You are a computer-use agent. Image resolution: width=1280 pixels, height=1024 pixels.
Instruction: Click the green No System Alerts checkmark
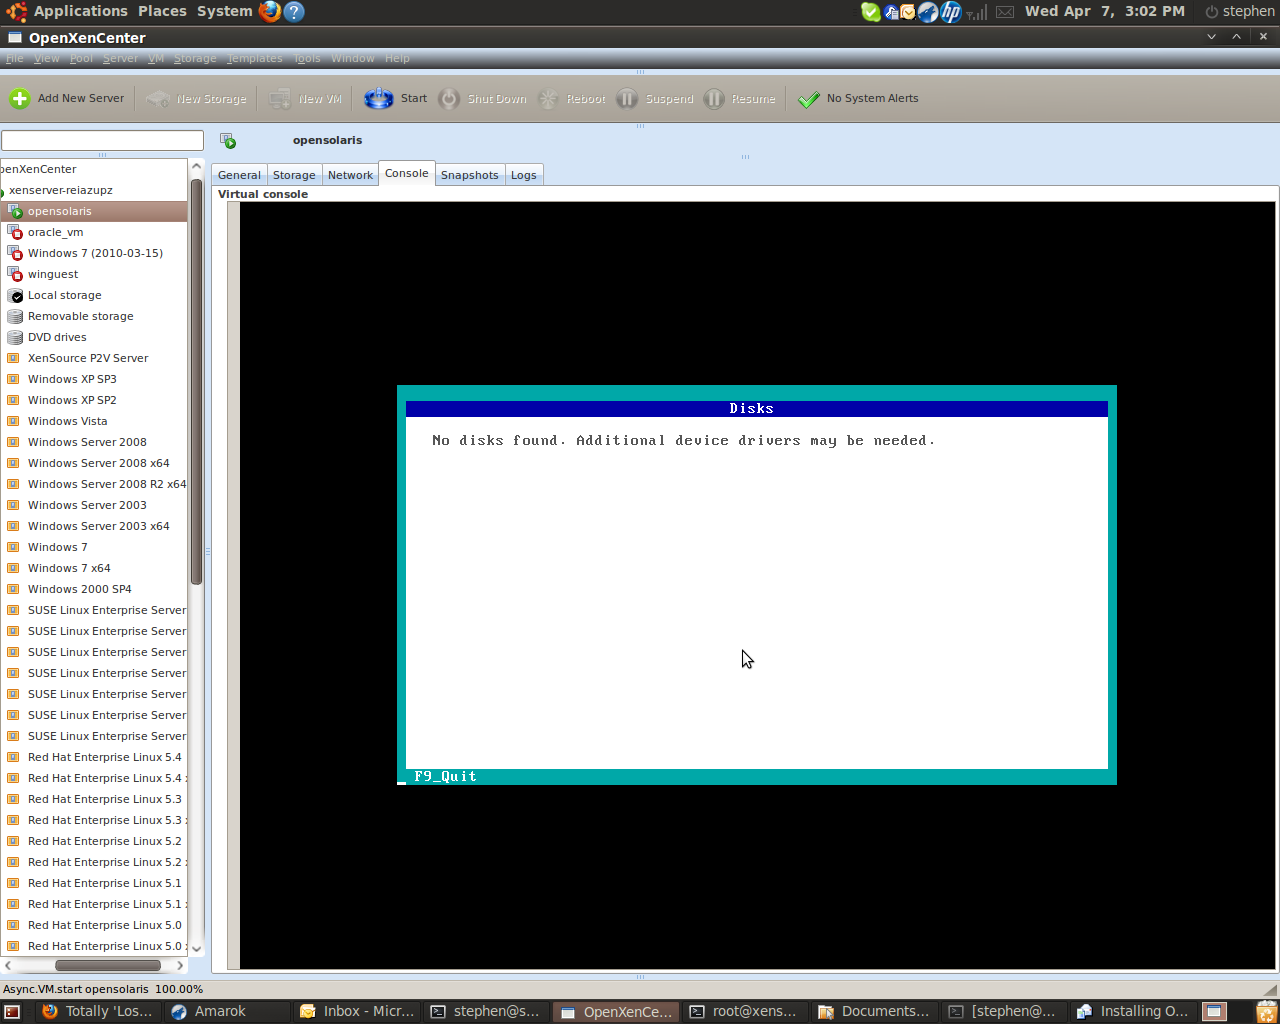(x=809, y=98)
